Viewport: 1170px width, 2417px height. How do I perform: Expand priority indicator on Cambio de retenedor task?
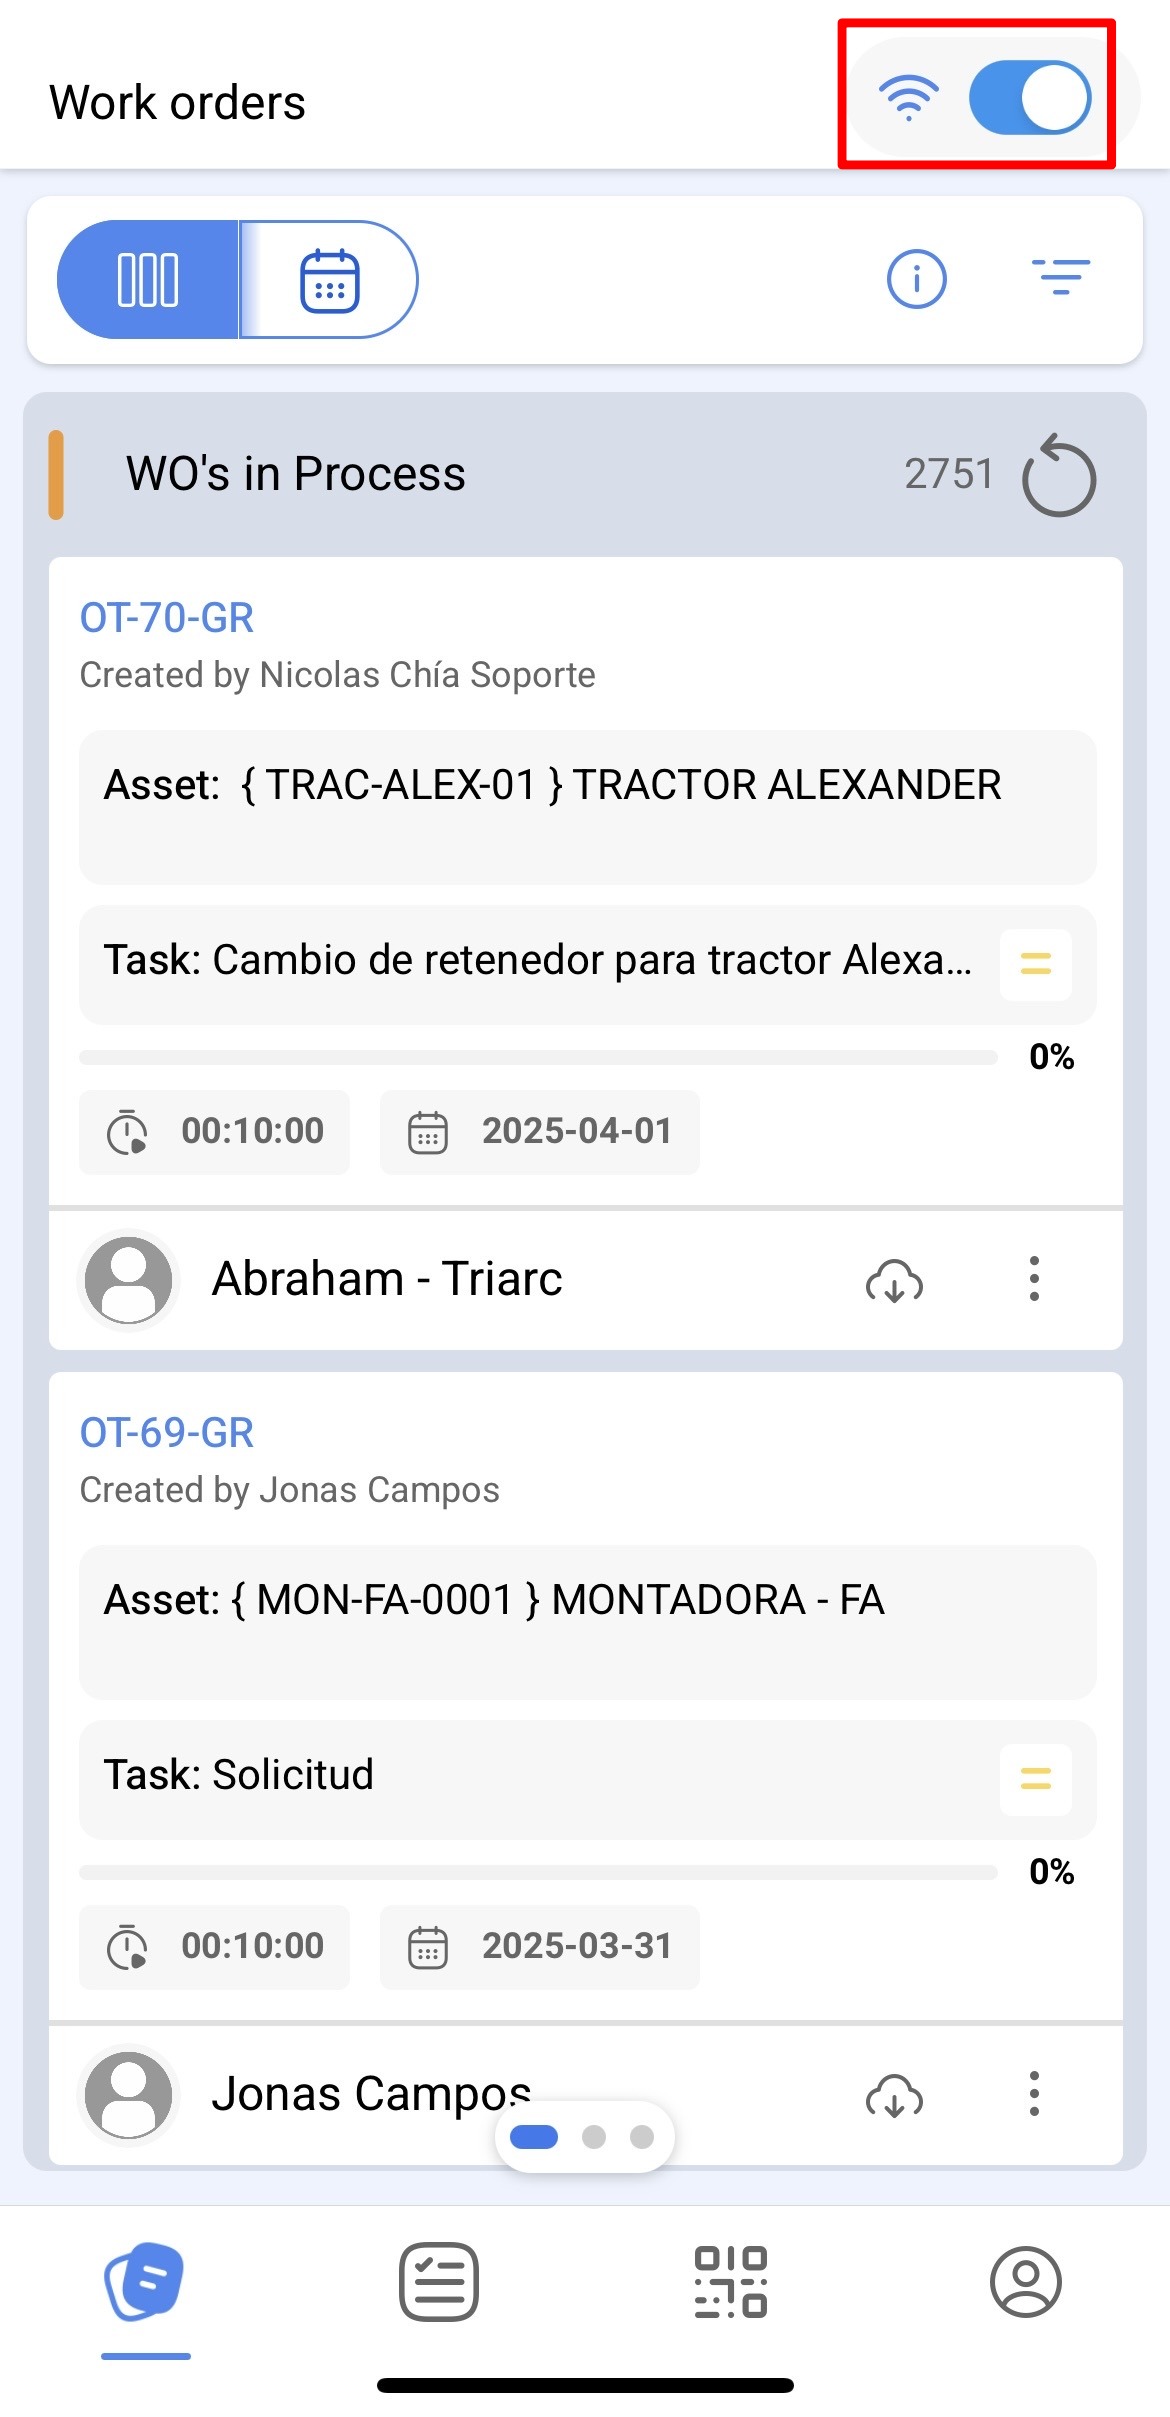point(1035,964)
